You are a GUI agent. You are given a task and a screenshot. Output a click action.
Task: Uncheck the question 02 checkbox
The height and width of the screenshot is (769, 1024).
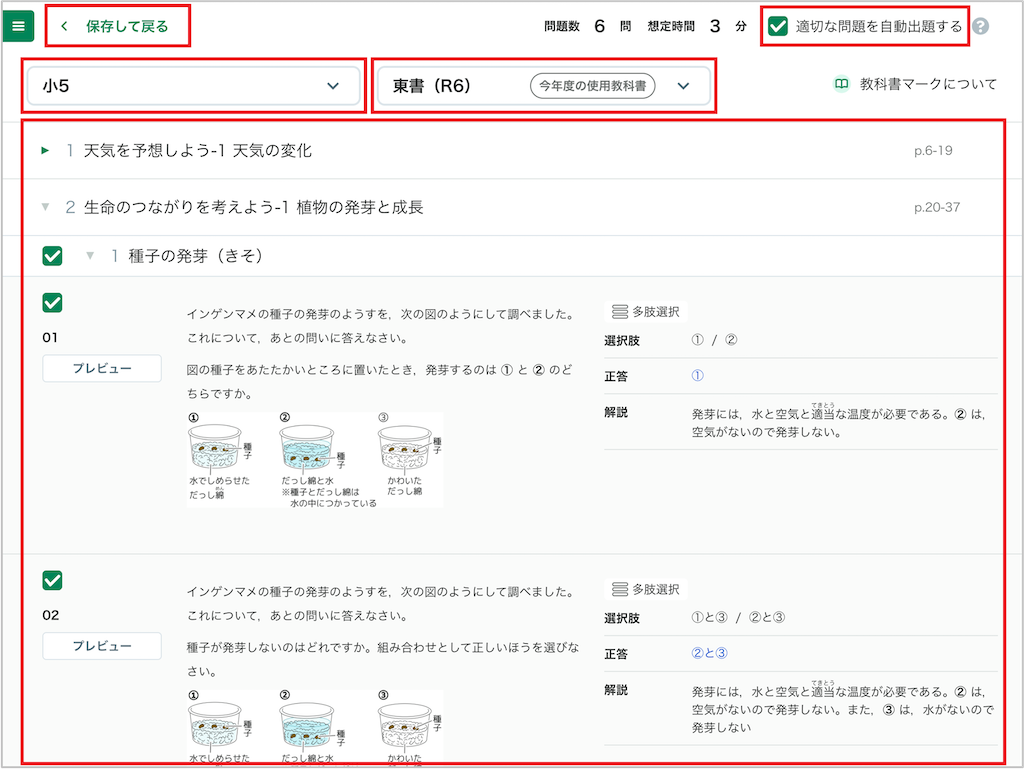pos(52,580)
